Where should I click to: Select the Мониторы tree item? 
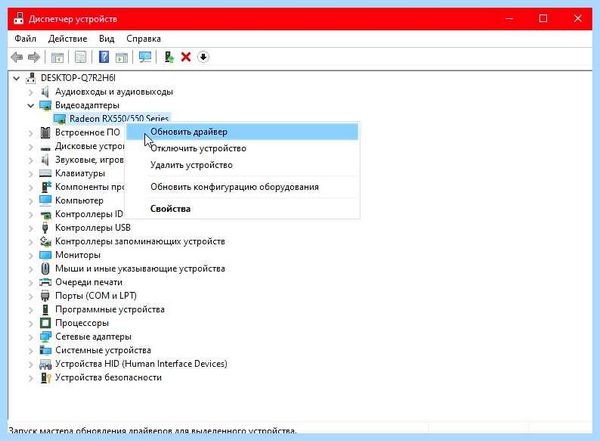[x=78, y=255]
